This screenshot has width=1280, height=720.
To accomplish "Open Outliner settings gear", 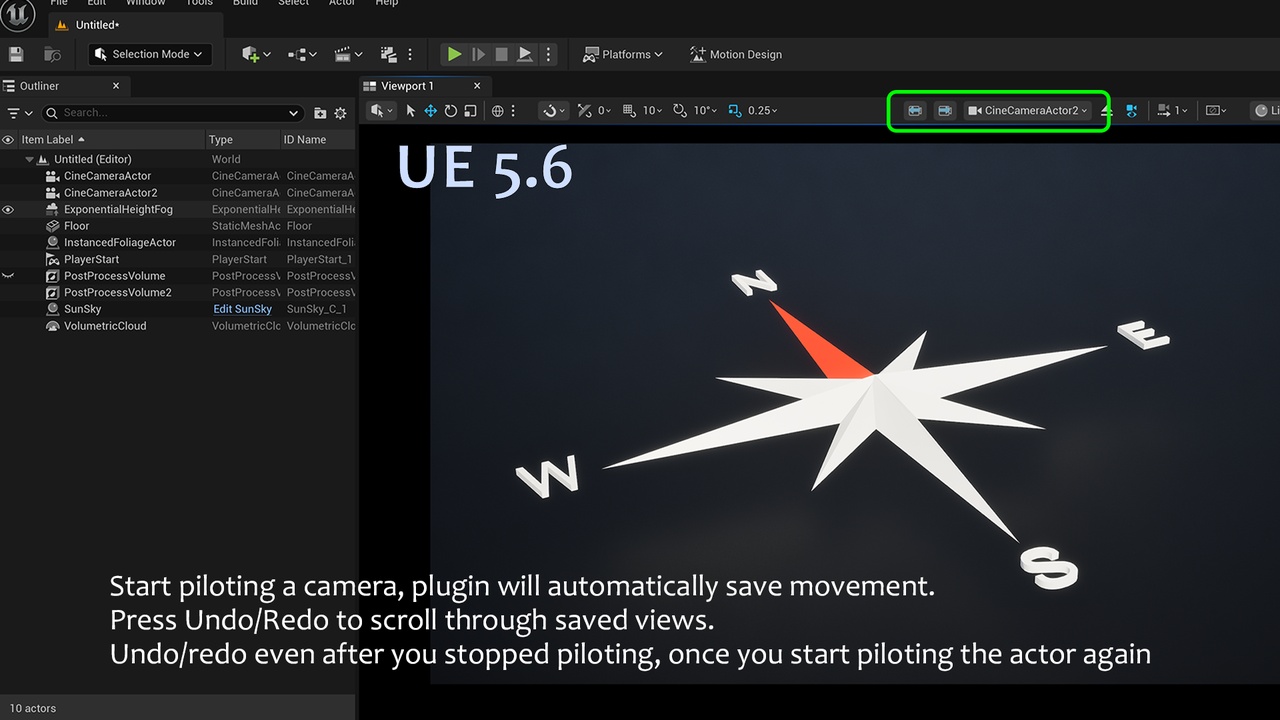I will point(341,113).
